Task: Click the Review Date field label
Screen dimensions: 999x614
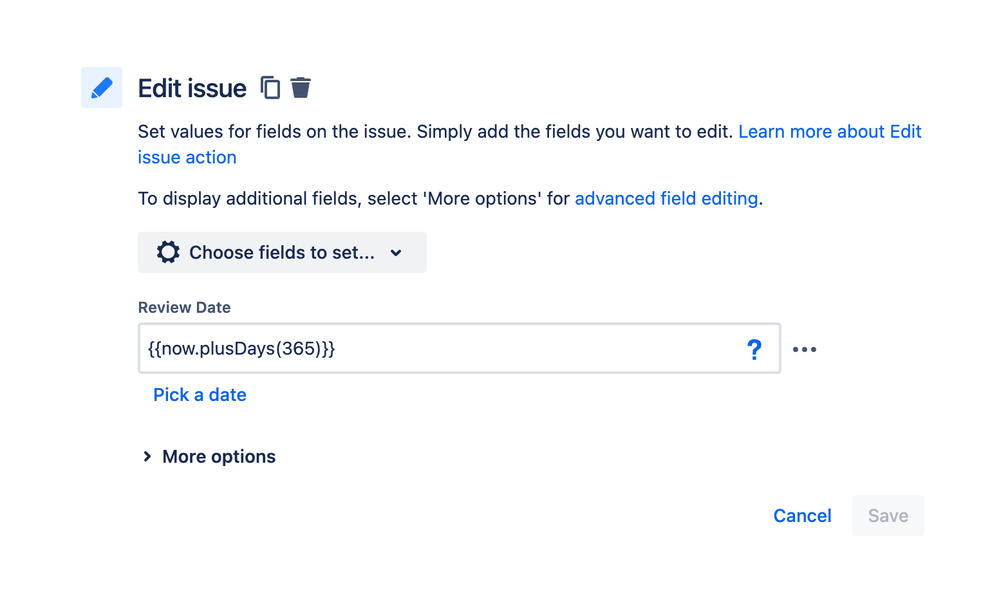Action: (x=184, y=307)
